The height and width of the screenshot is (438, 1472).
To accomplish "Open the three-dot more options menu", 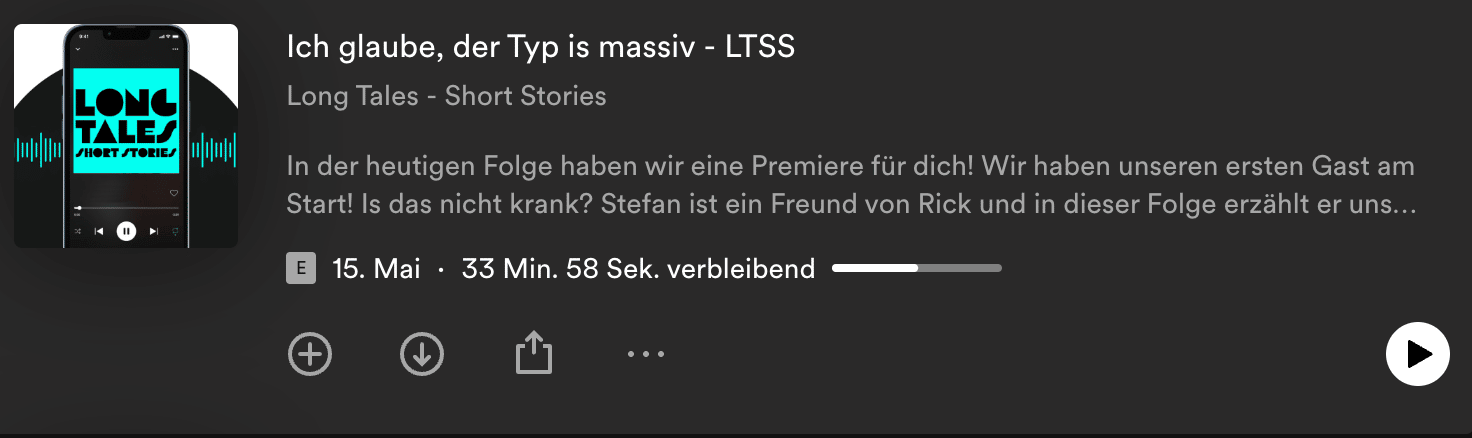I will [646, 354].
